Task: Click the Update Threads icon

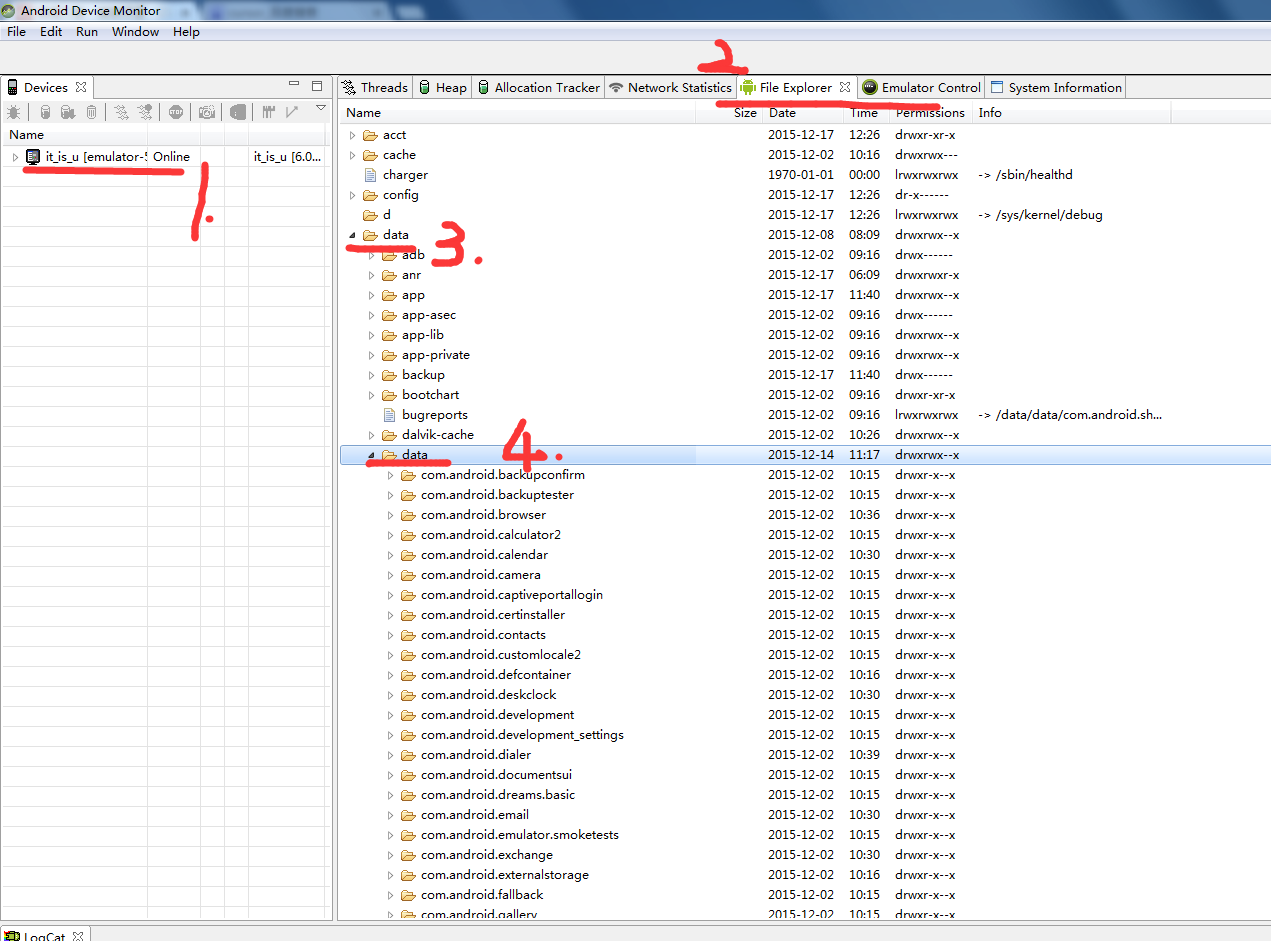Action: (x=120, y=112)
